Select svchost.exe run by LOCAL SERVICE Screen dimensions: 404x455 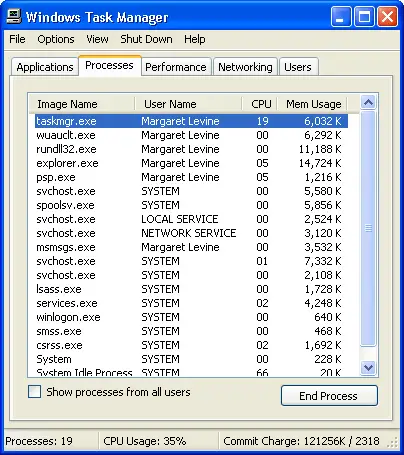click(191, 219)
